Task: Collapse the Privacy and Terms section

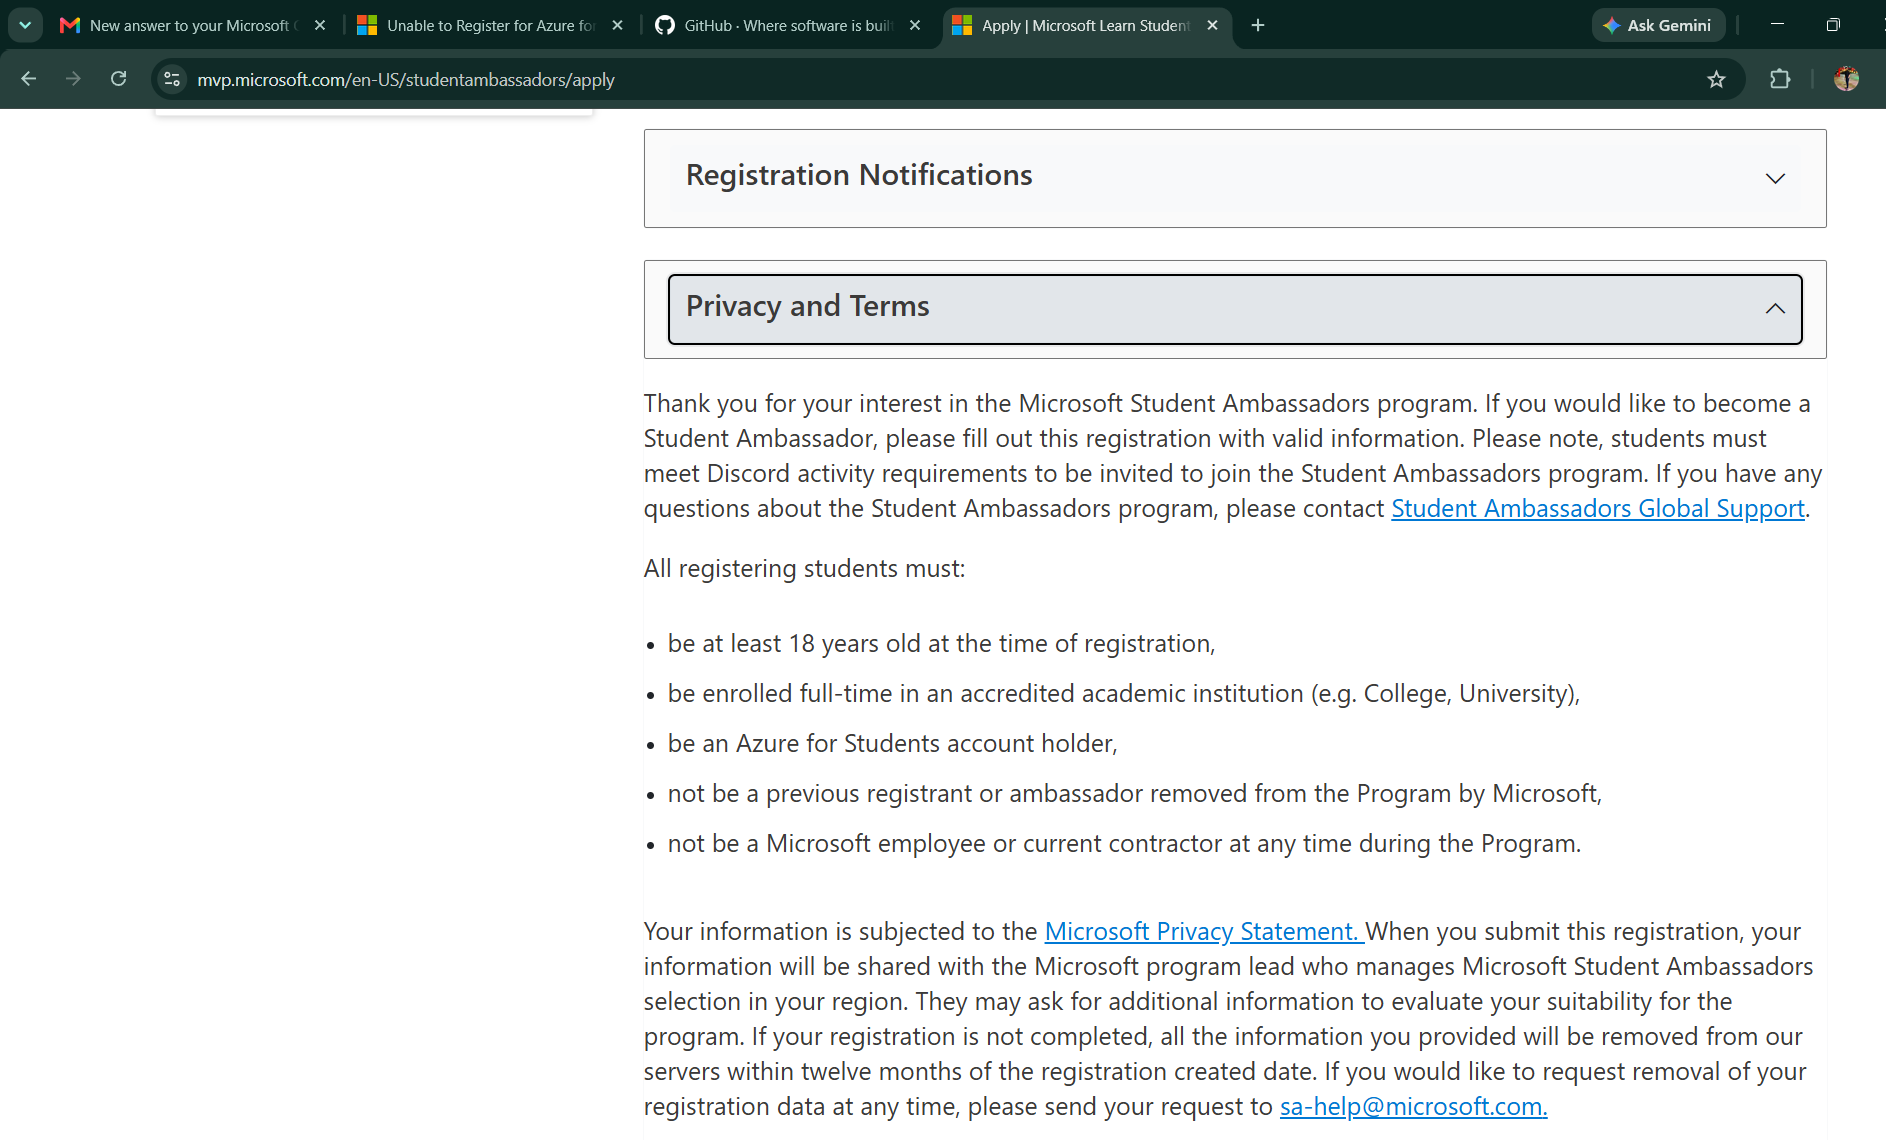Action: pyautogui.click(x=1235, y=309)
